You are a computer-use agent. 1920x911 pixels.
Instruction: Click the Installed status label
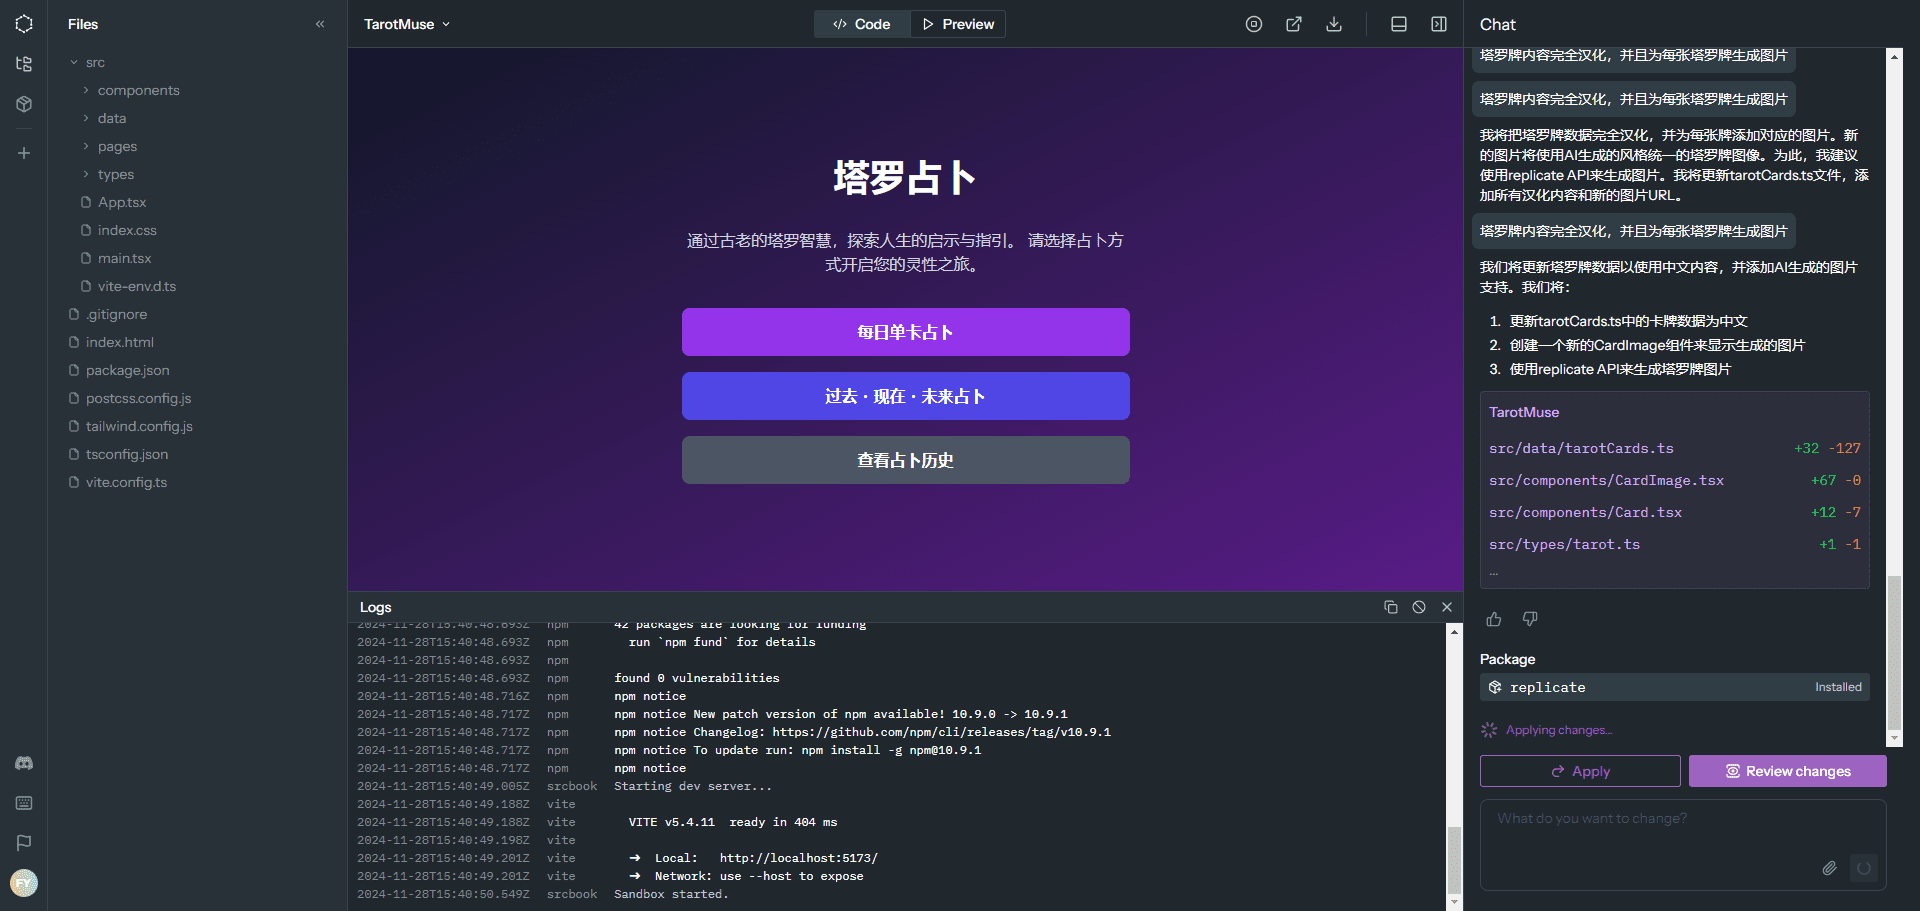[x=1838, y=687]
